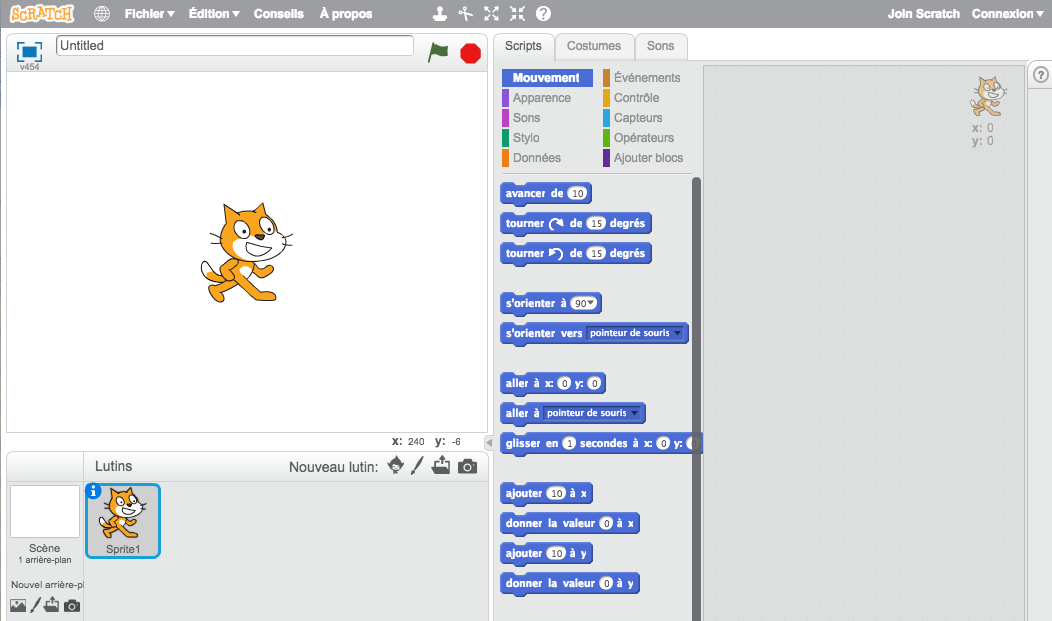Collapse the stage with the small arrow
Screen dimensions: 1052x621
click(489, 442)
